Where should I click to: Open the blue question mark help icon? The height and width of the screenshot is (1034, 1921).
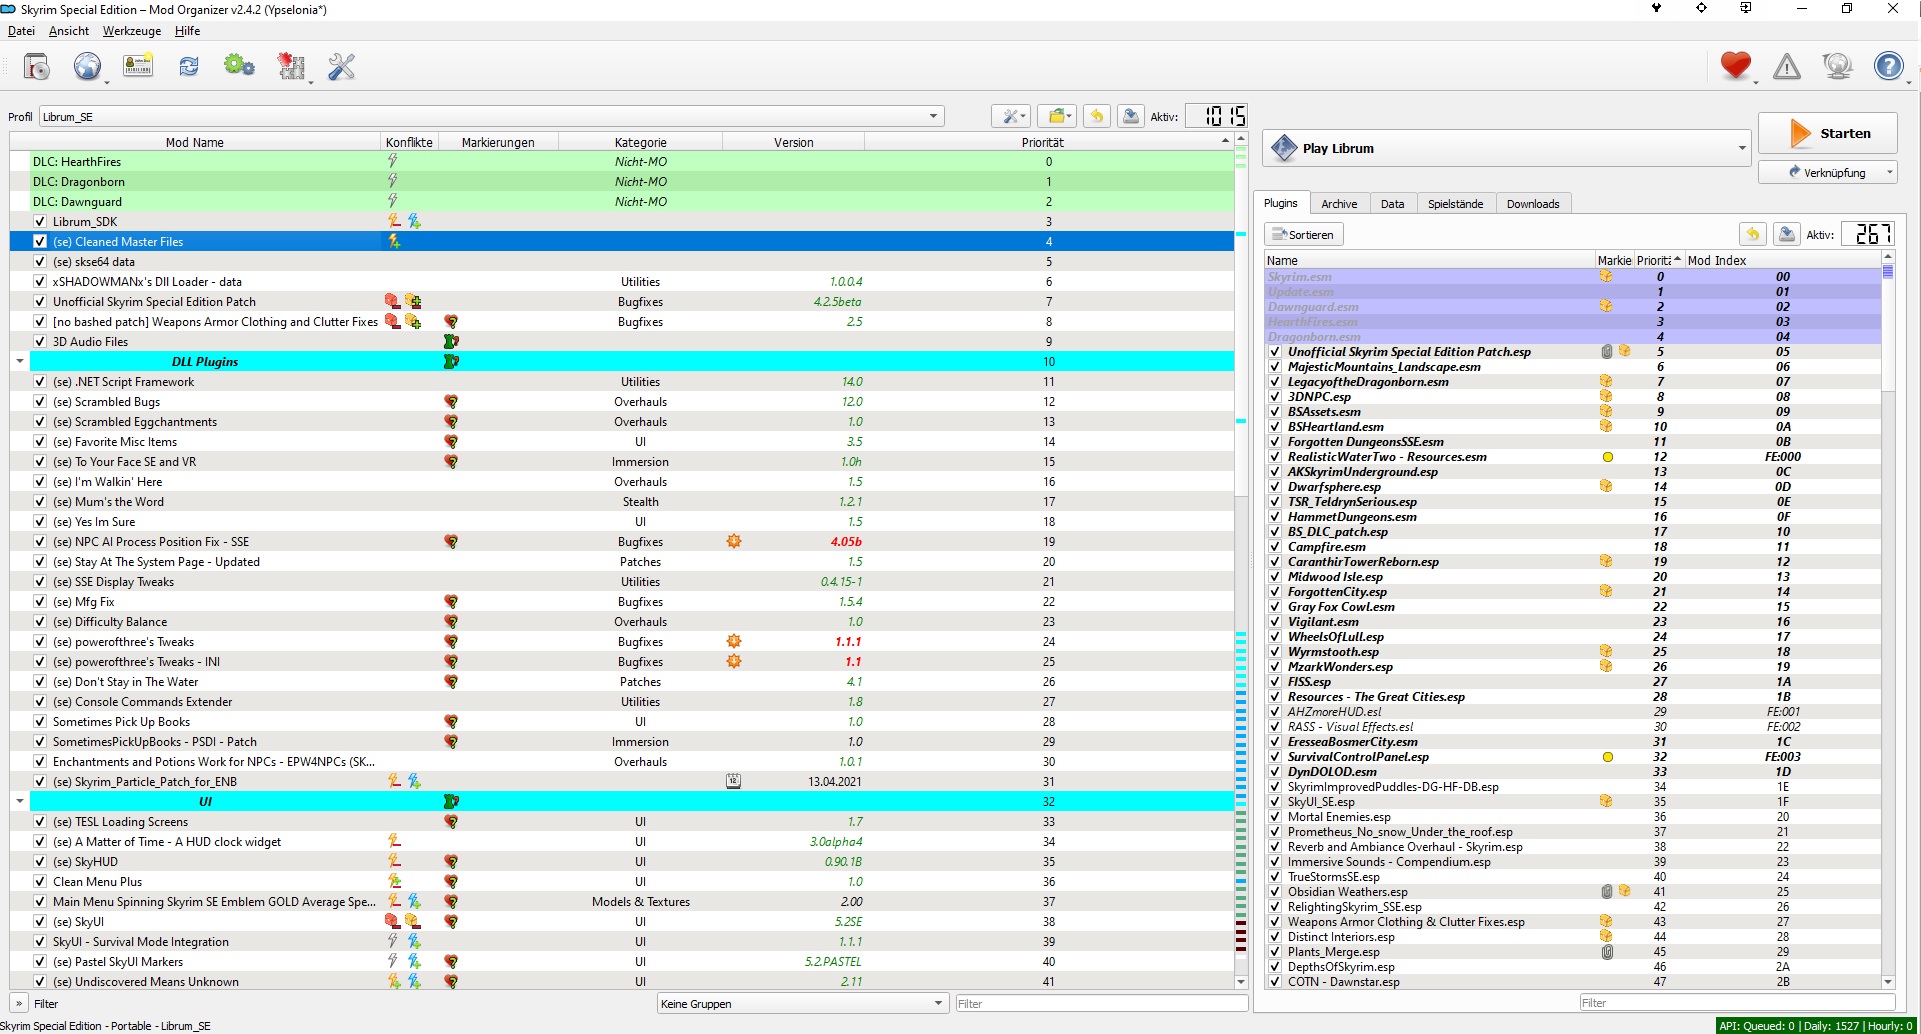(x=1888, y=67)
